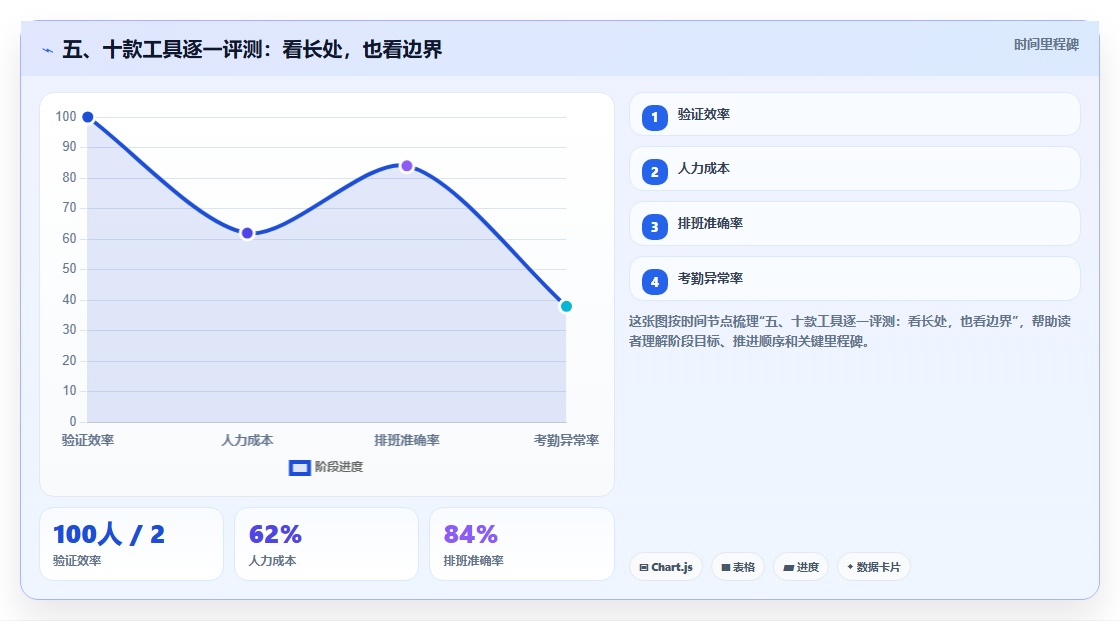Image resolution: width=1120 pixels, height=621 pixels.
Task: Click the x-axis label 人力成本
Action: [x=247, y=440]
